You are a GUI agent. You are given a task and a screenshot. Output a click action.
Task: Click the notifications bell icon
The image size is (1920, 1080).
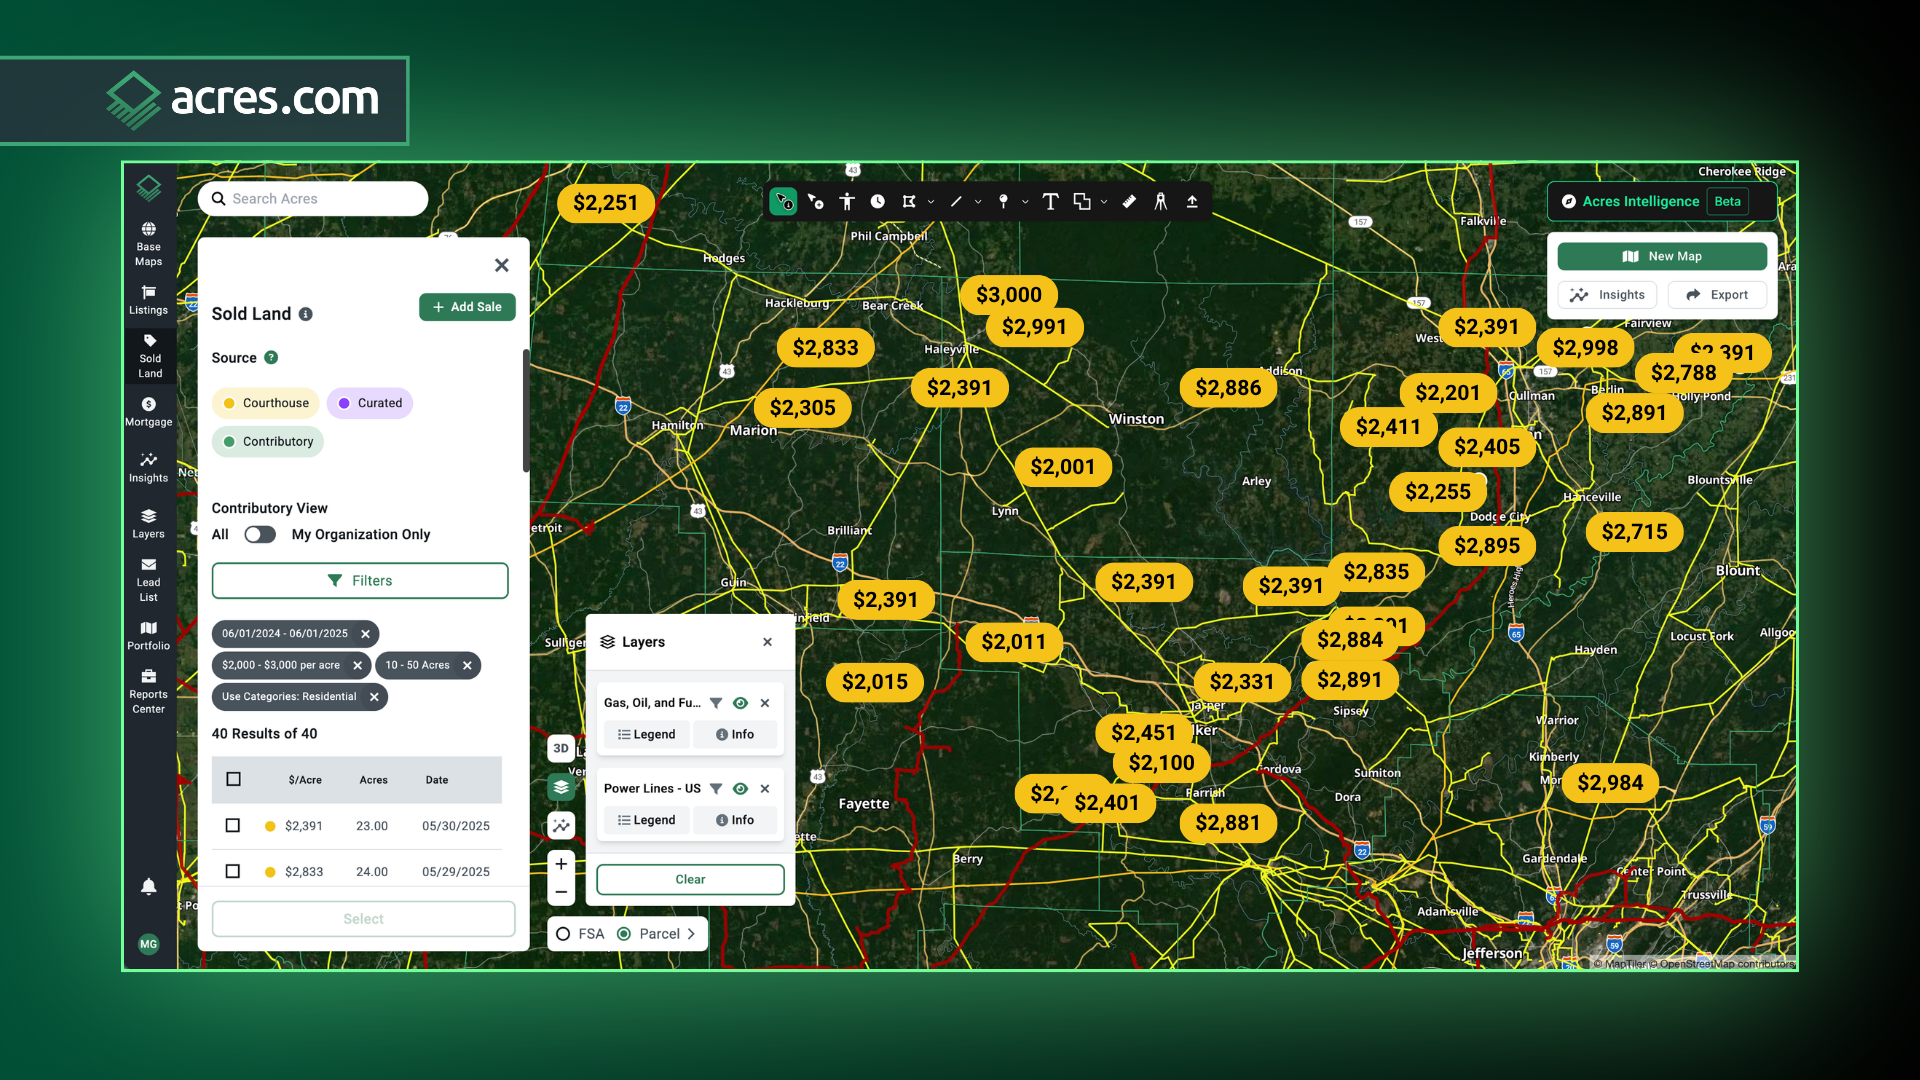[148, 886]
